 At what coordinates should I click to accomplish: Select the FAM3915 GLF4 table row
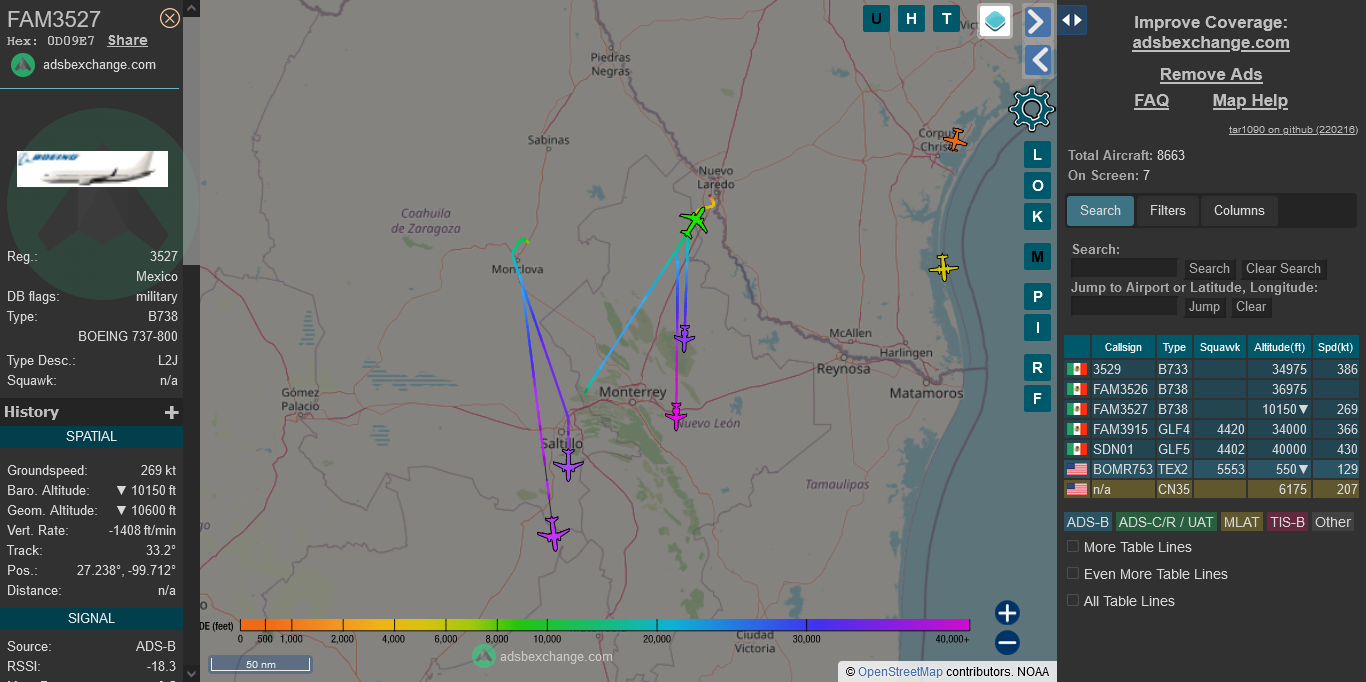[1212, 429]
